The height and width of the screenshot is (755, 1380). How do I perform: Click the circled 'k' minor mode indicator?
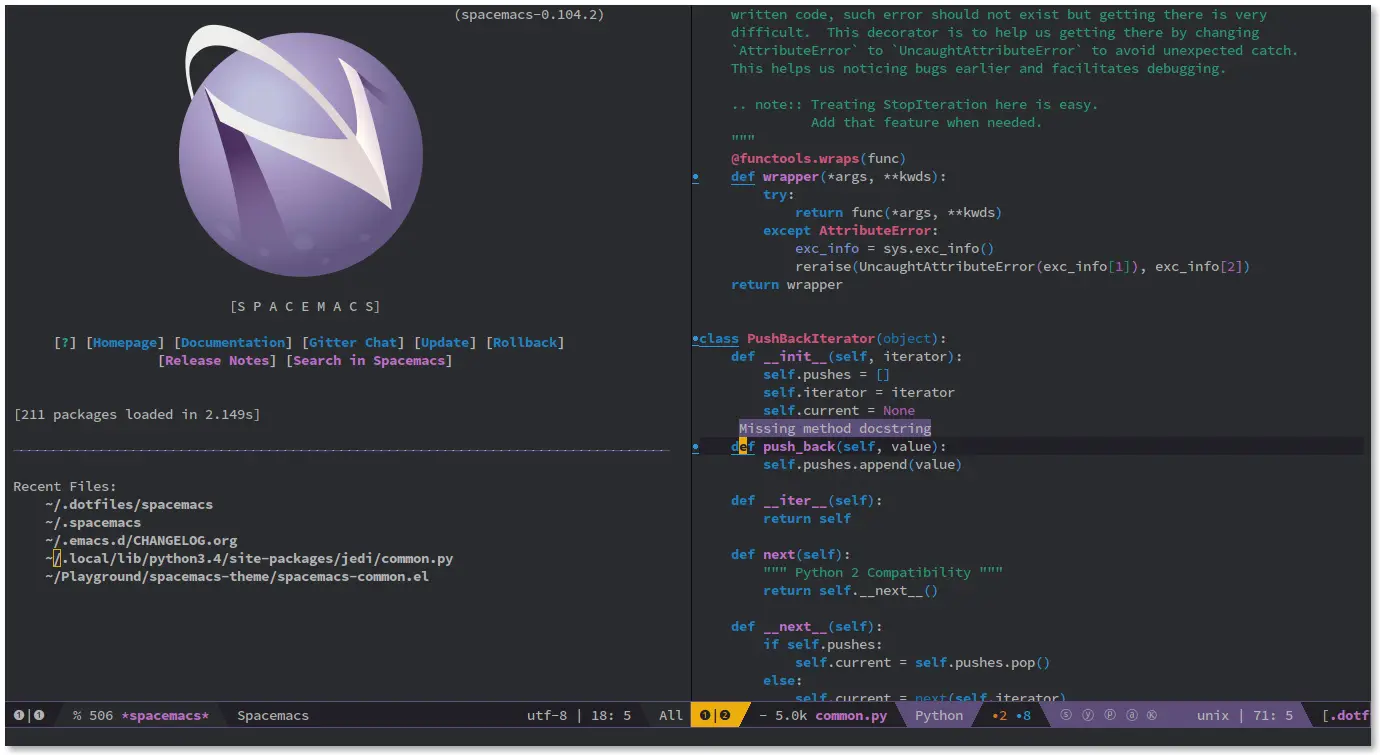click(x=1152, y=715)
